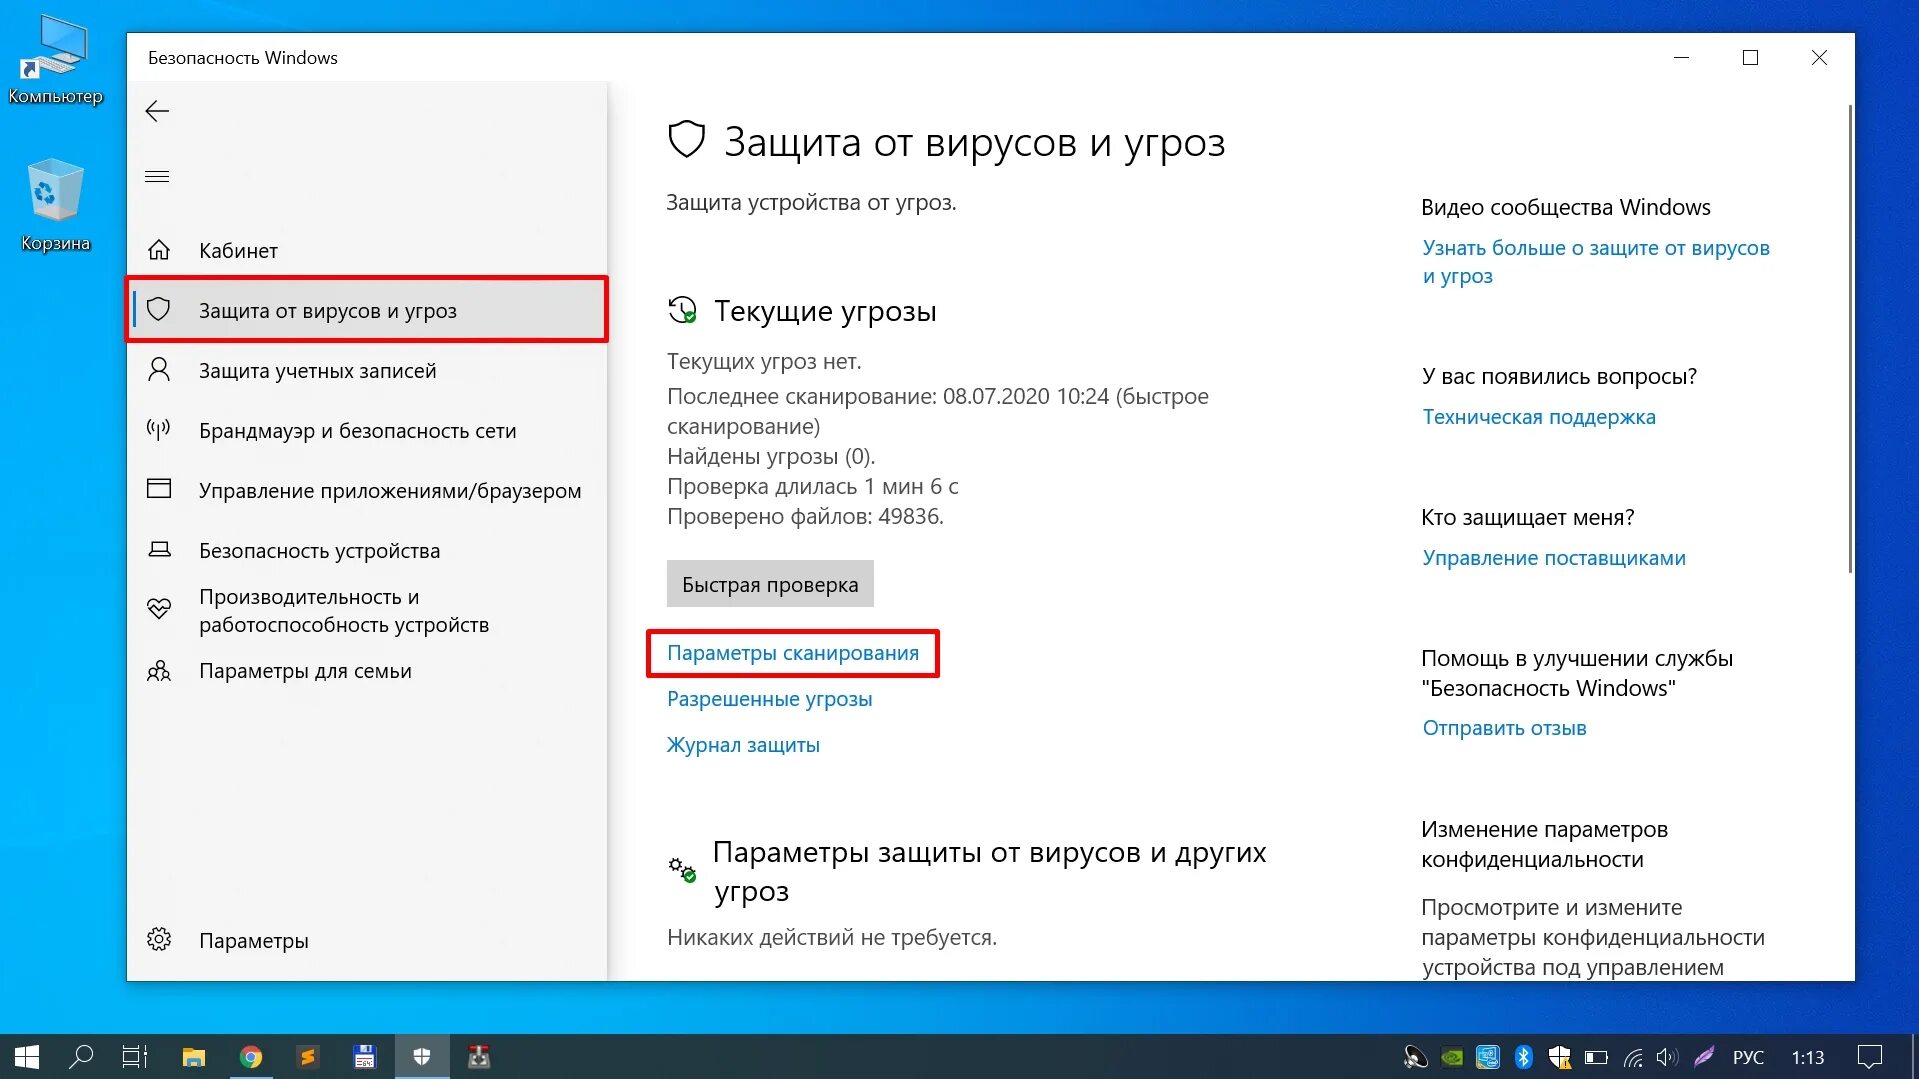
Task: Open network Wi-Fi tray icon
Action: coord(1633,1057)
